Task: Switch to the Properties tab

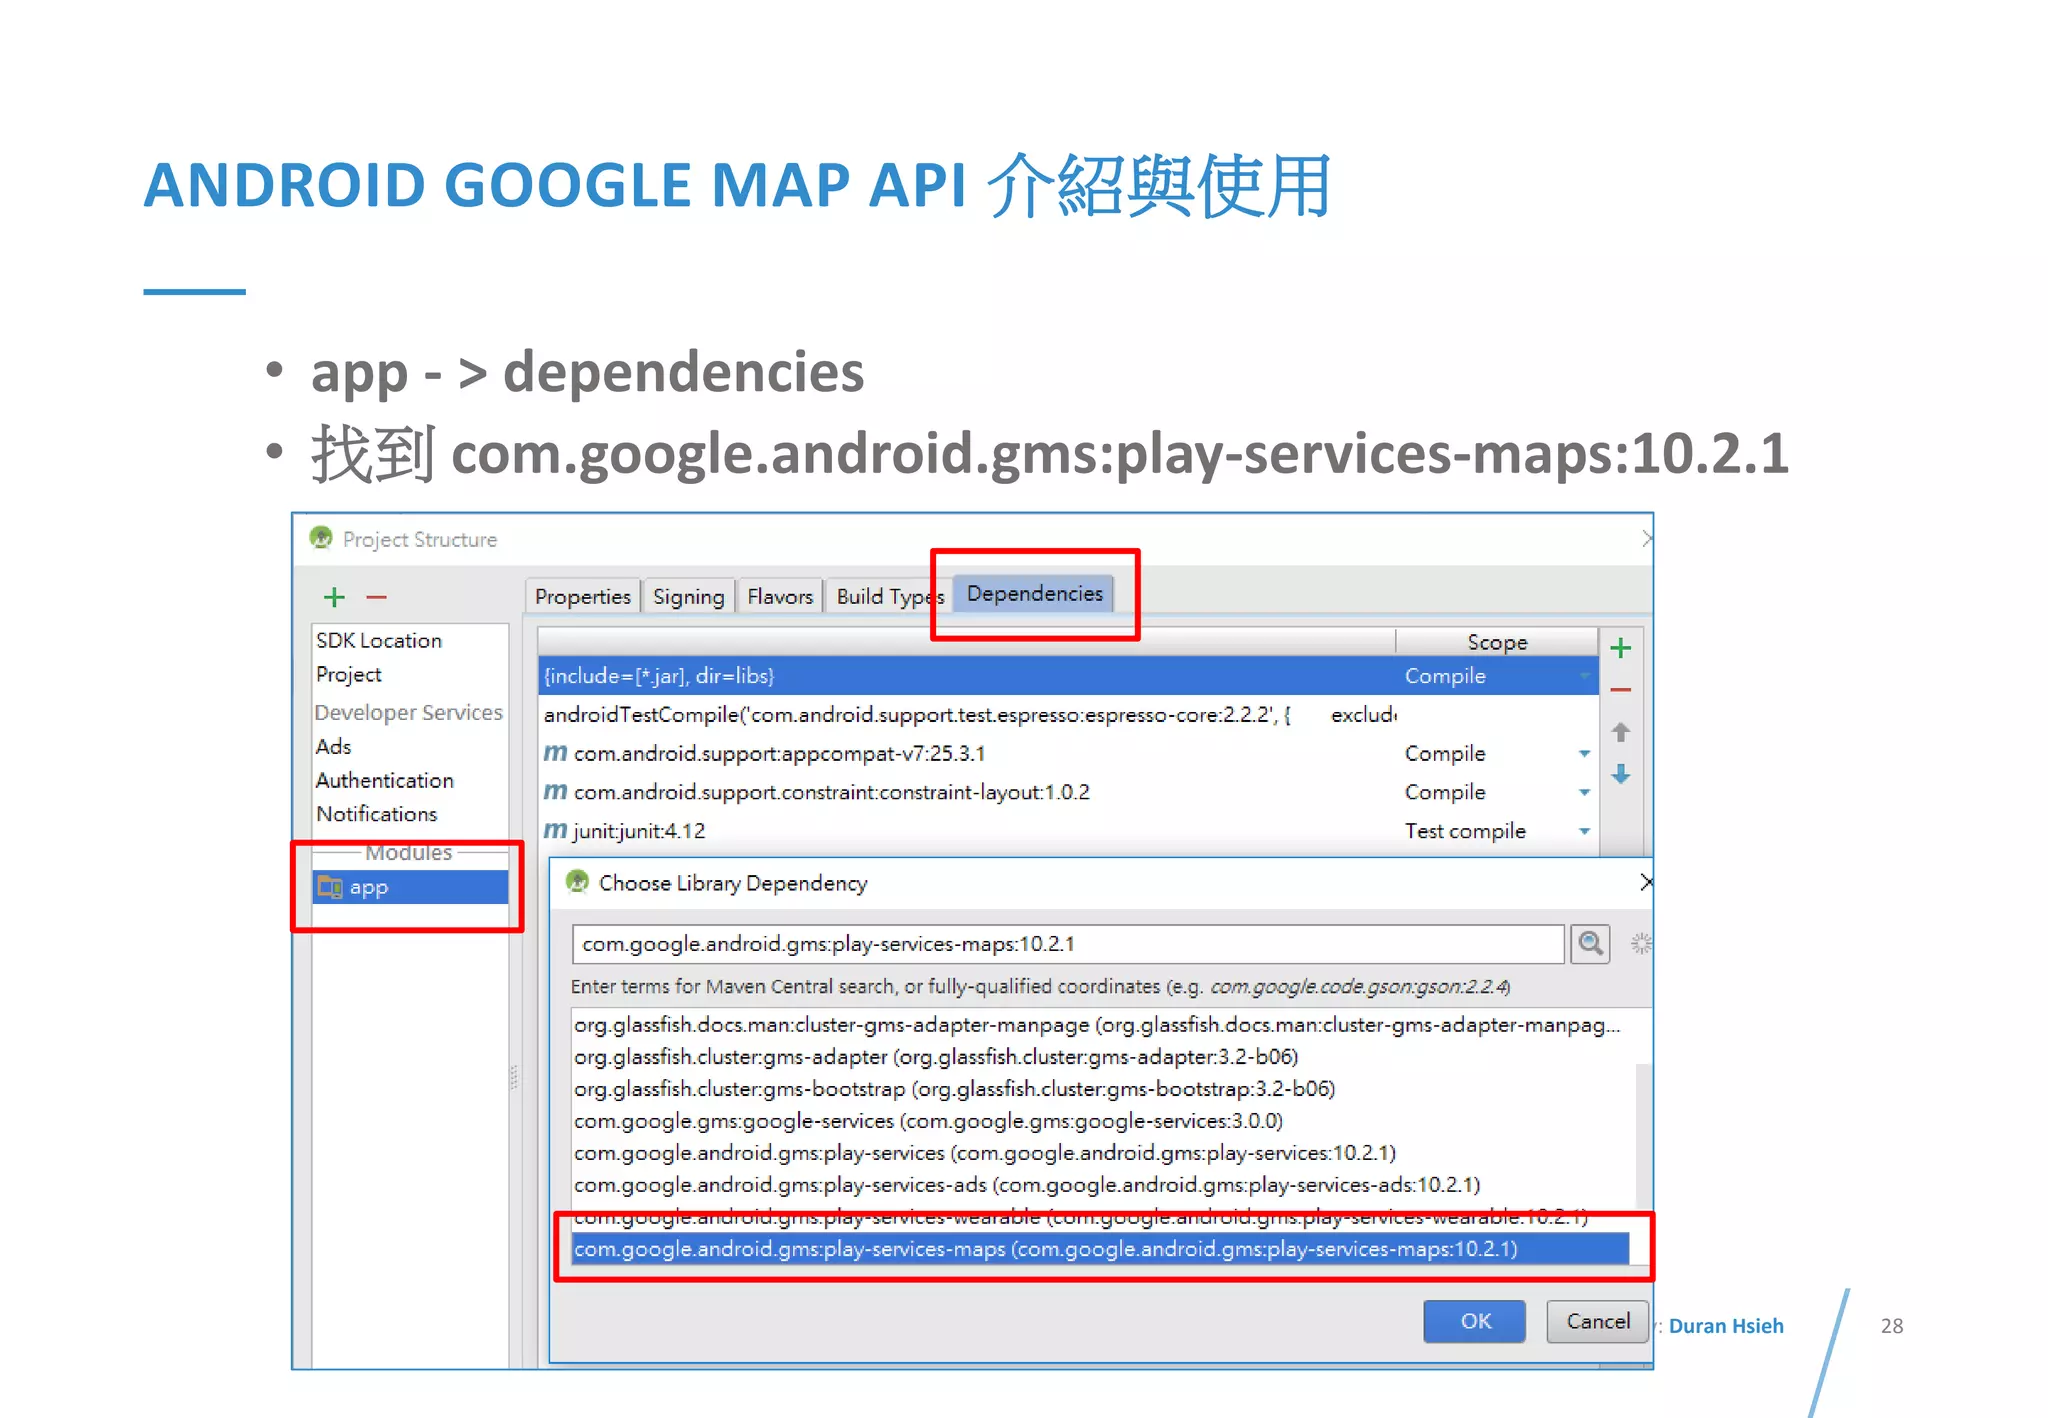Action: pyautogui.click(x=583, y=596)
